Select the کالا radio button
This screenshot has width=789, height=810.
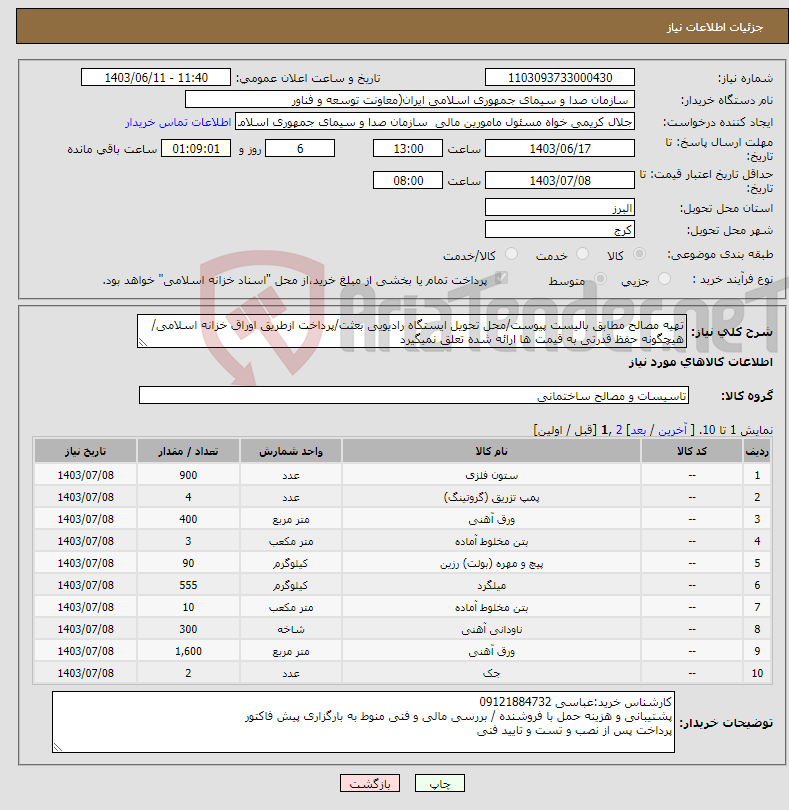click(x=639, y=254)
